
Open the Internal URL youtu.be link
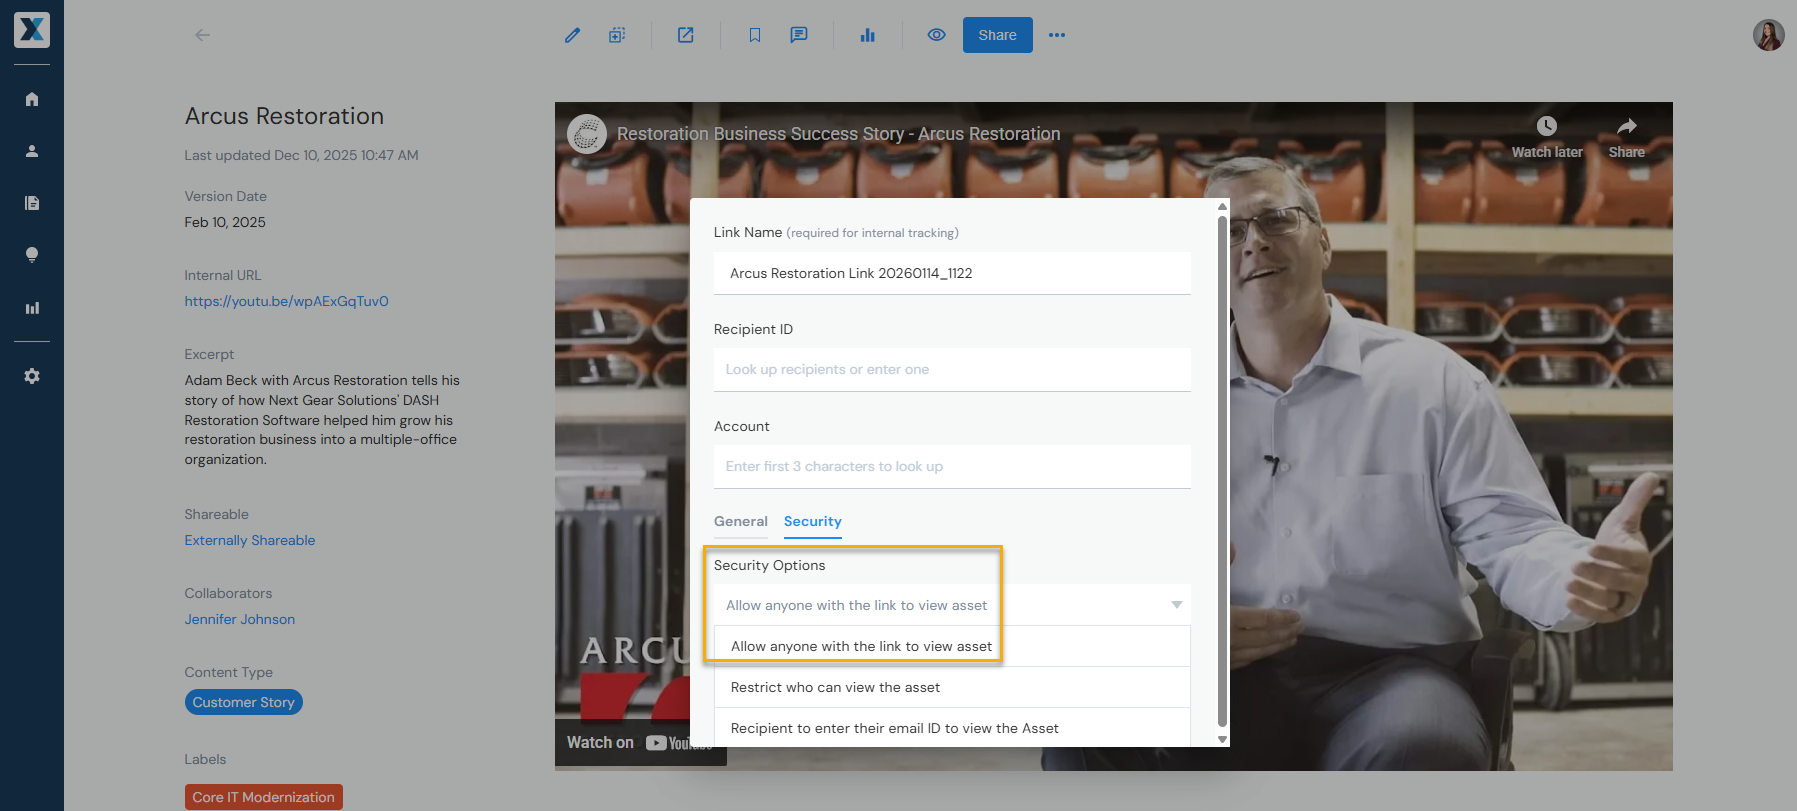coord(286,301)
